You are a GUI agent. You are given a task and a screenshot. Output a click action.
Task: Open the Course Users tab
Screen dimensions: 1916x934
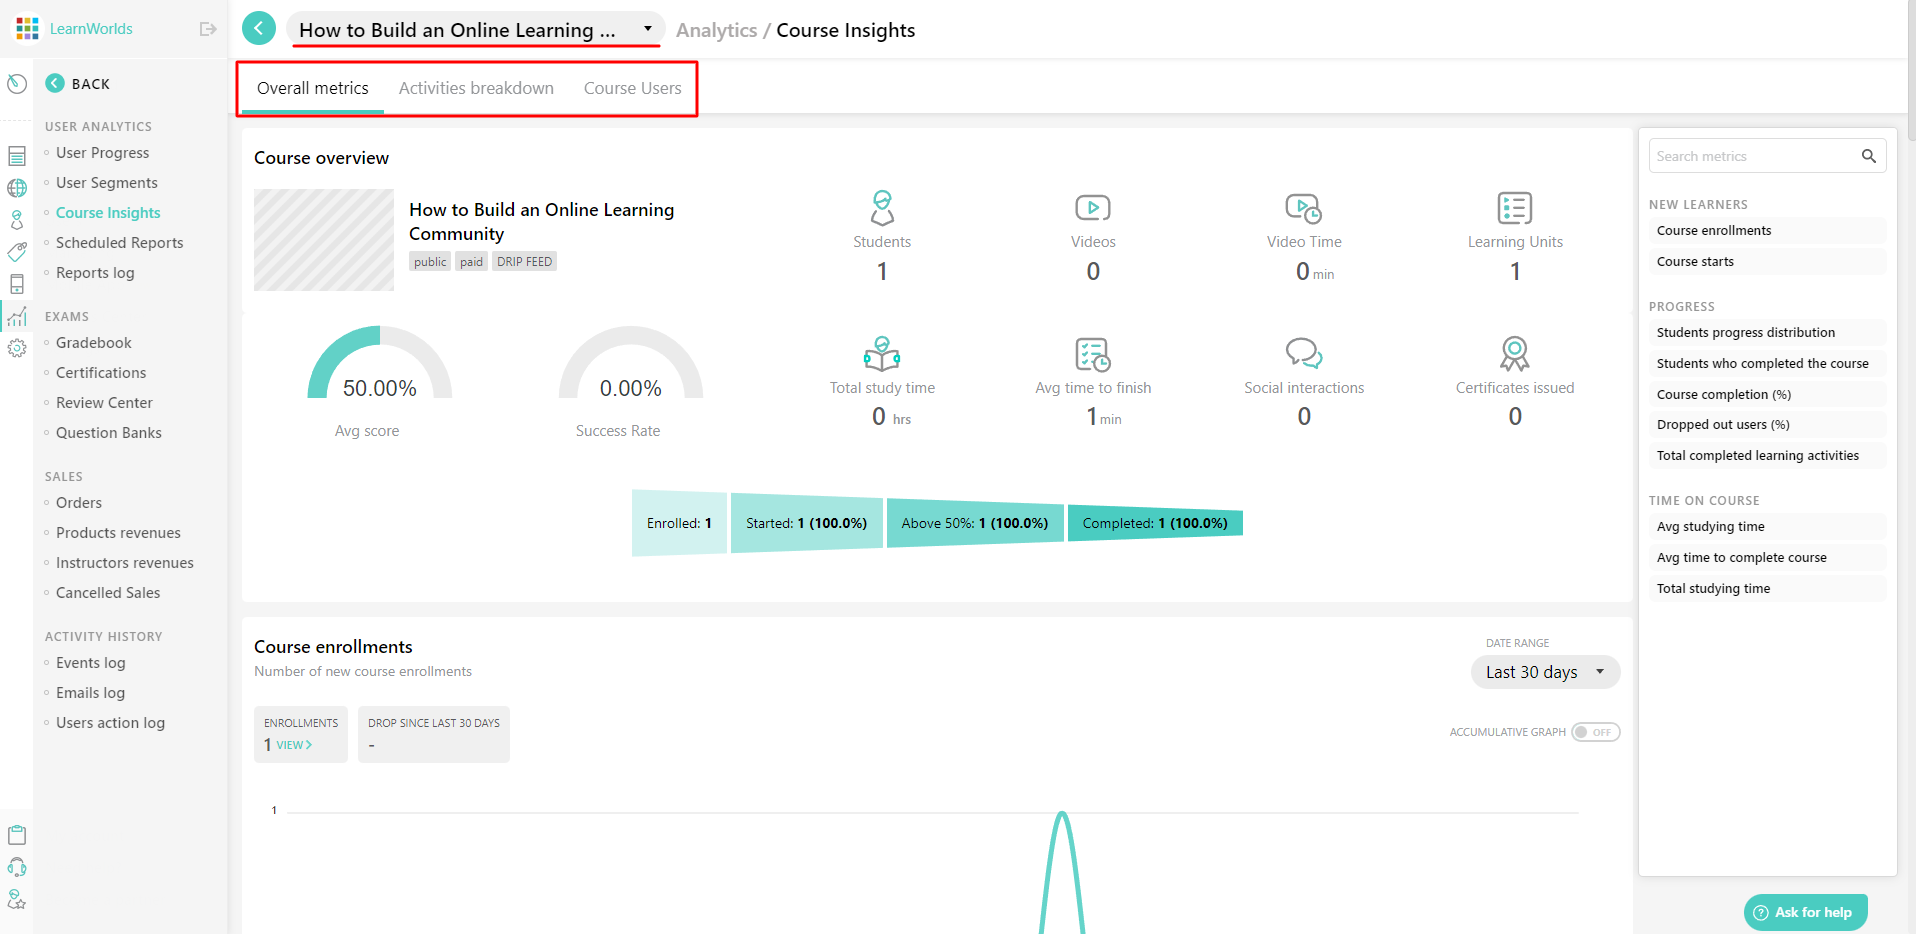tap(632, 88)
